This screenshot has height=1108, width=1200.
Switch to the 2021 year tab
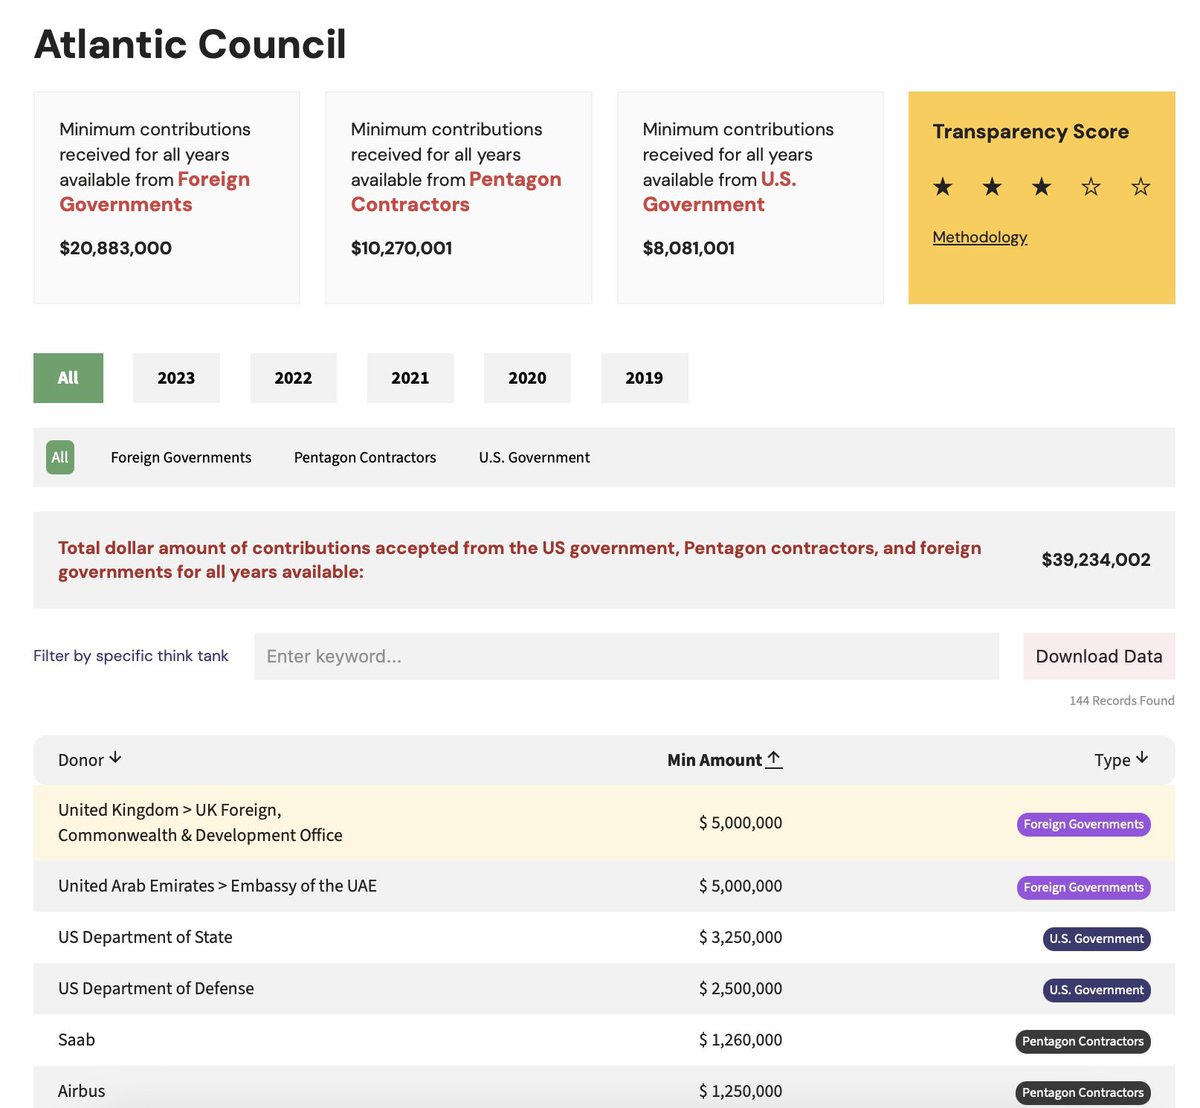[410, 378]
